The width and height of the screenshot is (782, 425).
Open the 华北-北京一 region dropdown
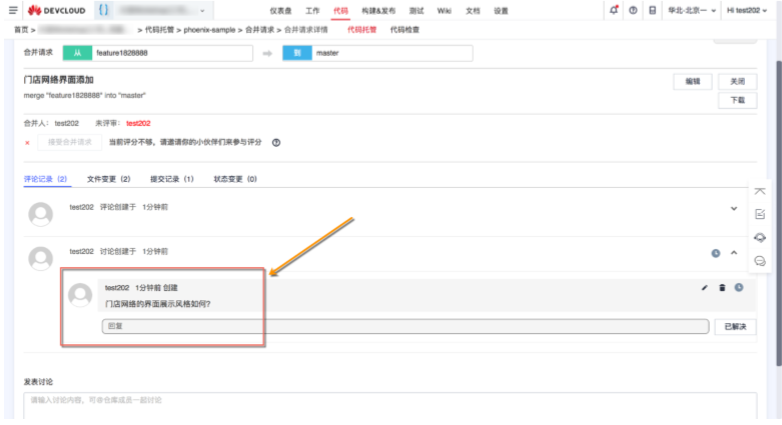coord(692,10)
